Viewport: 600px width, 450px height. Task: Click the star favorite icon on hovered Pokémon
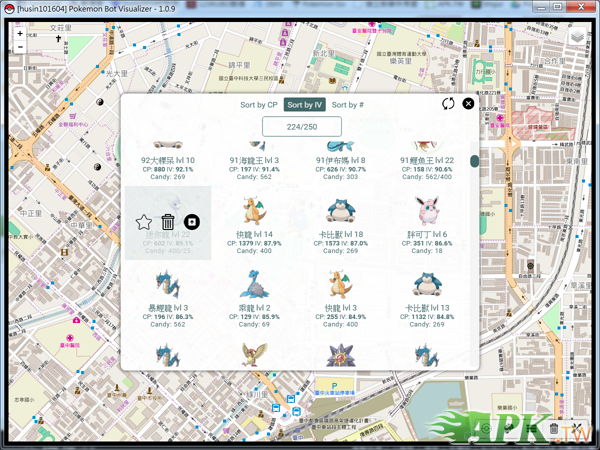point(143,222)
